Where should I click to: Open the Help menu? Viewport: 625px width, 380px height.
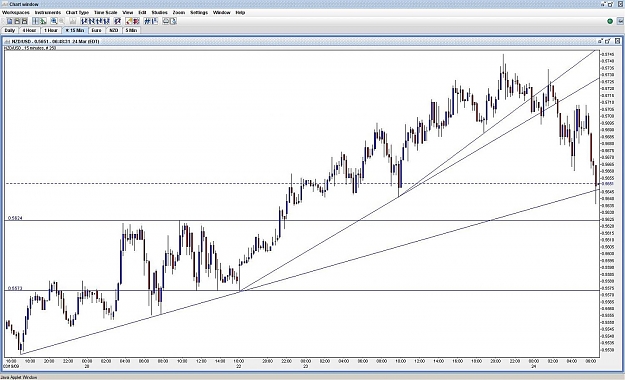pos(240,12)
